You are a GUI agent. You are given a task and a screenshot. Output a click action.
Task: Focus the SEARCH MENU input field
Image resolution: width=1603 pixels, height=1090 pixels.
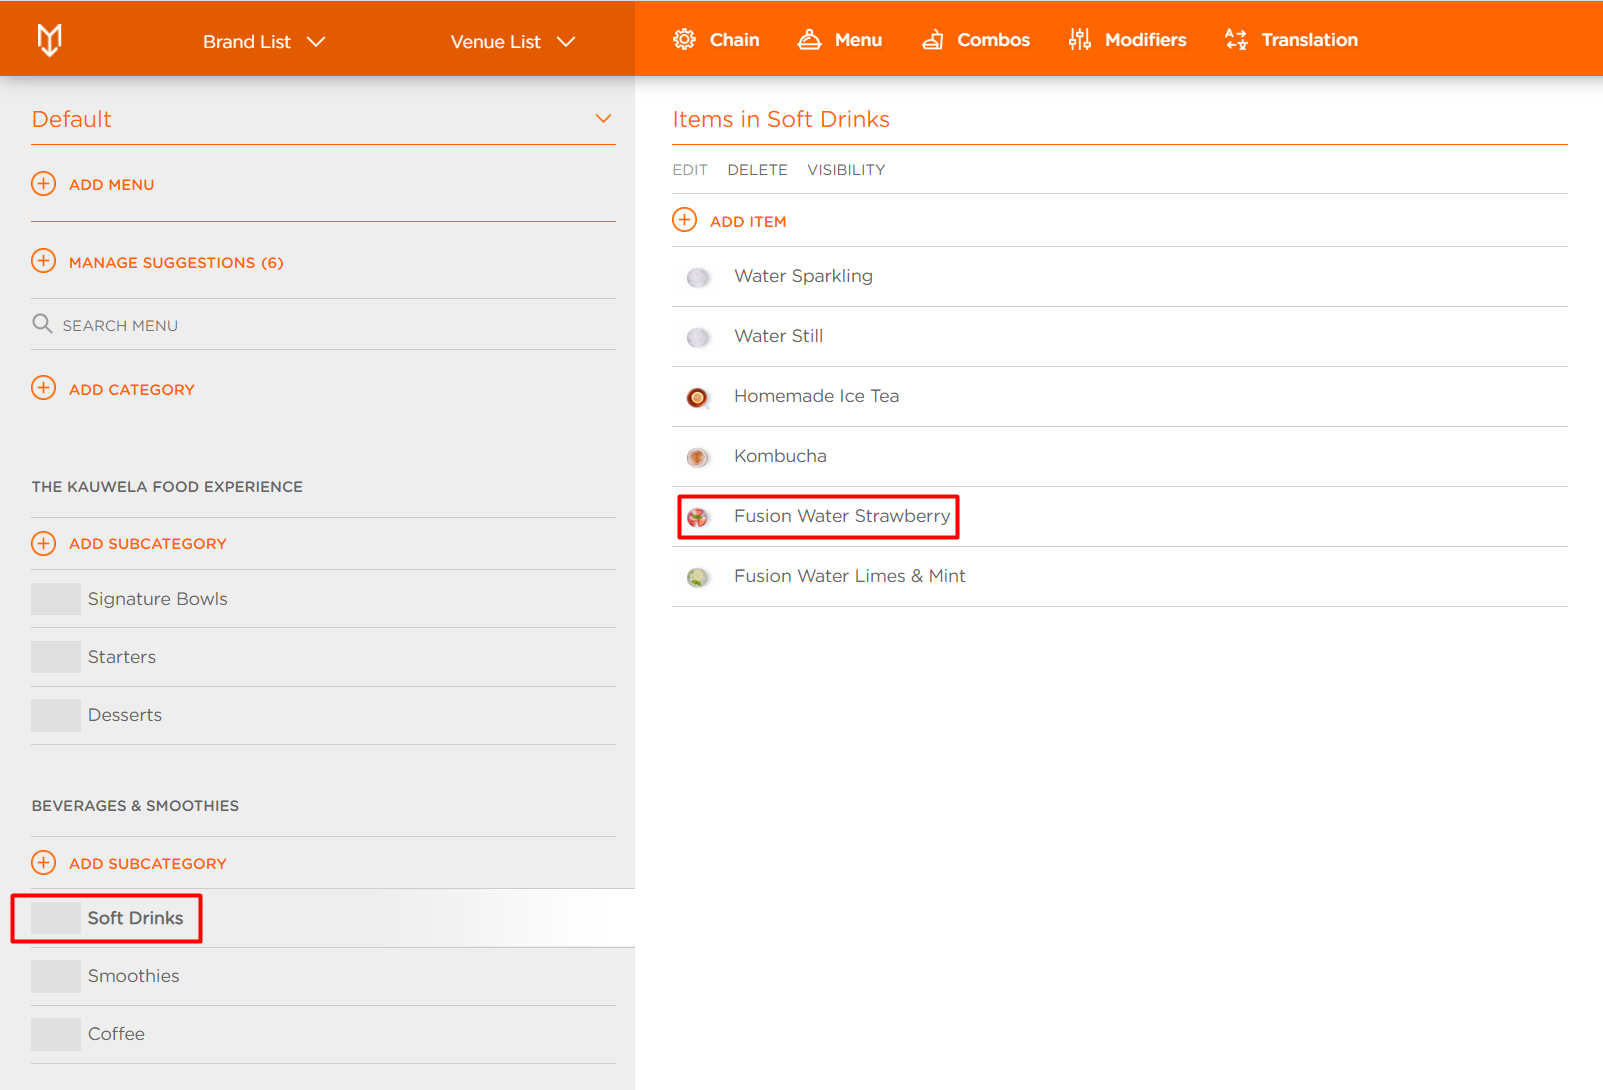[x=323, y=325]
